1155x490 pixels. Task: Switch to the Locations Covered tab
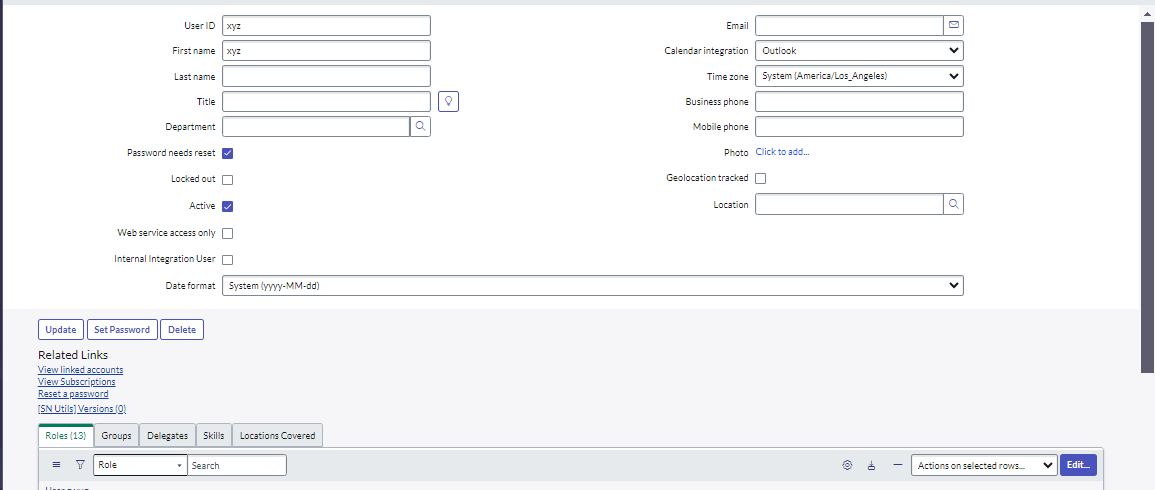pyautogui.click(x=278, y=435)
